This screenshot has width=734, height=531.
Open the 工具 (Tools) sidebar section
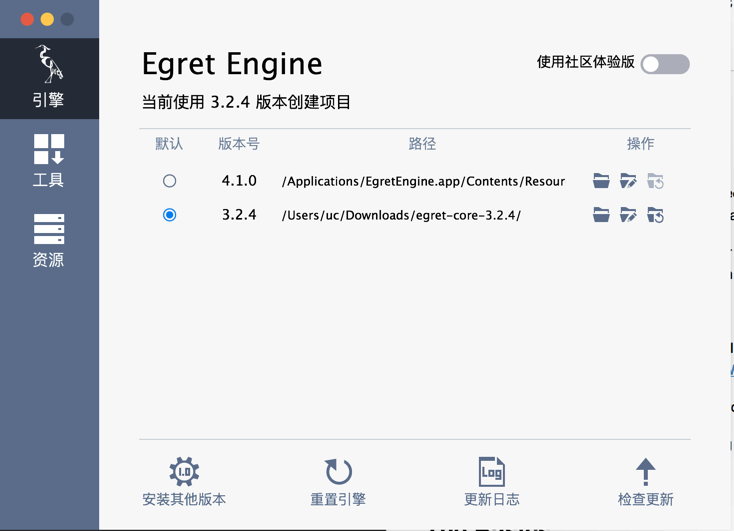point(49,161)
